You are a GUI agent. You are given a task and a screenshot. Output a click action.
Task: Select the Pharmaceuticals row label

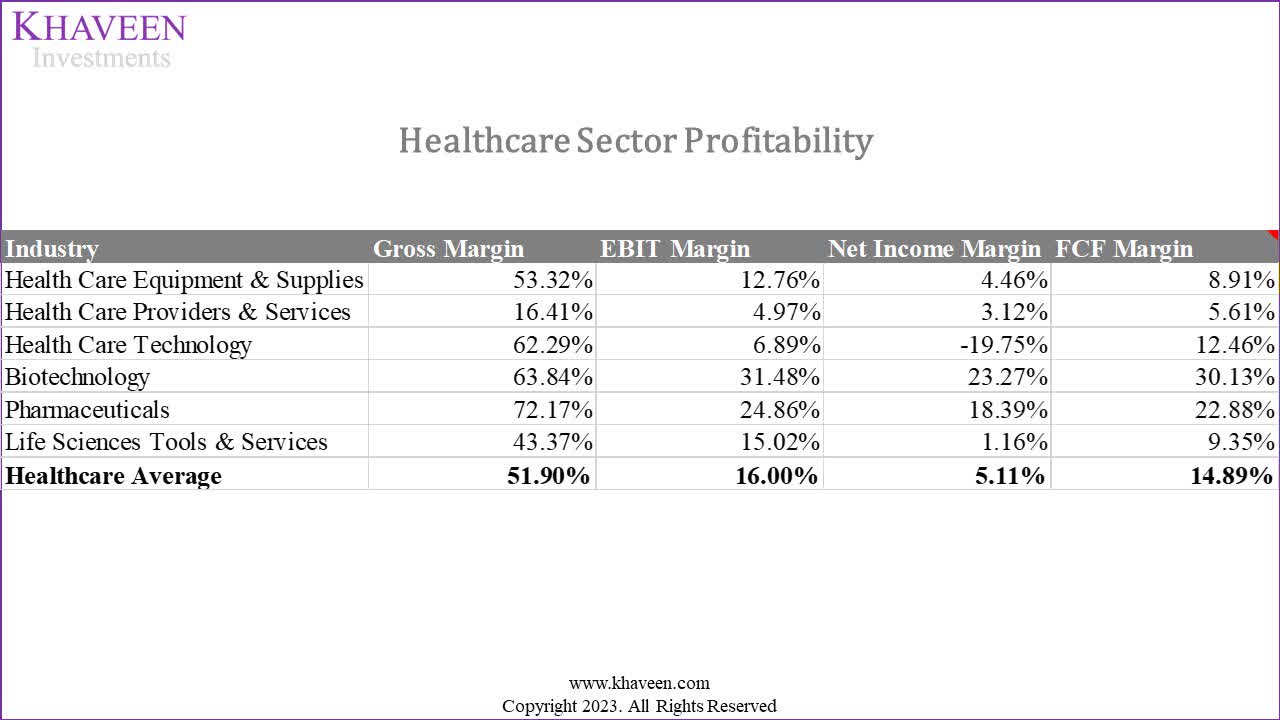(x=87, y=410)
